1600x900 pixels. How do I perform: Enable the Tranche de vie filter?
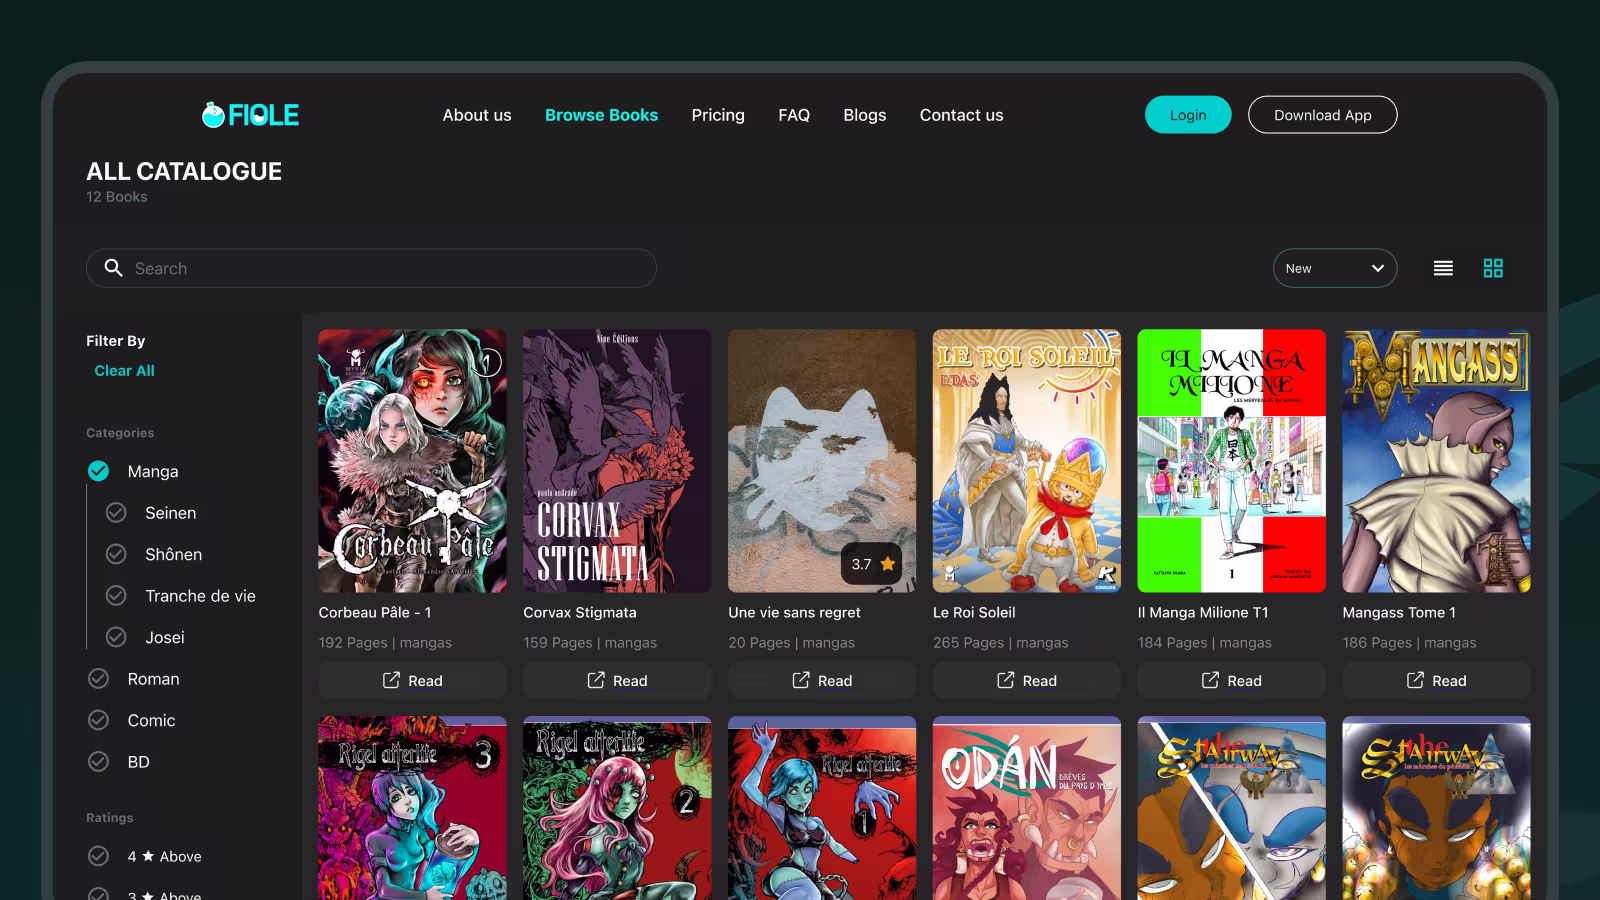(116, 596)
